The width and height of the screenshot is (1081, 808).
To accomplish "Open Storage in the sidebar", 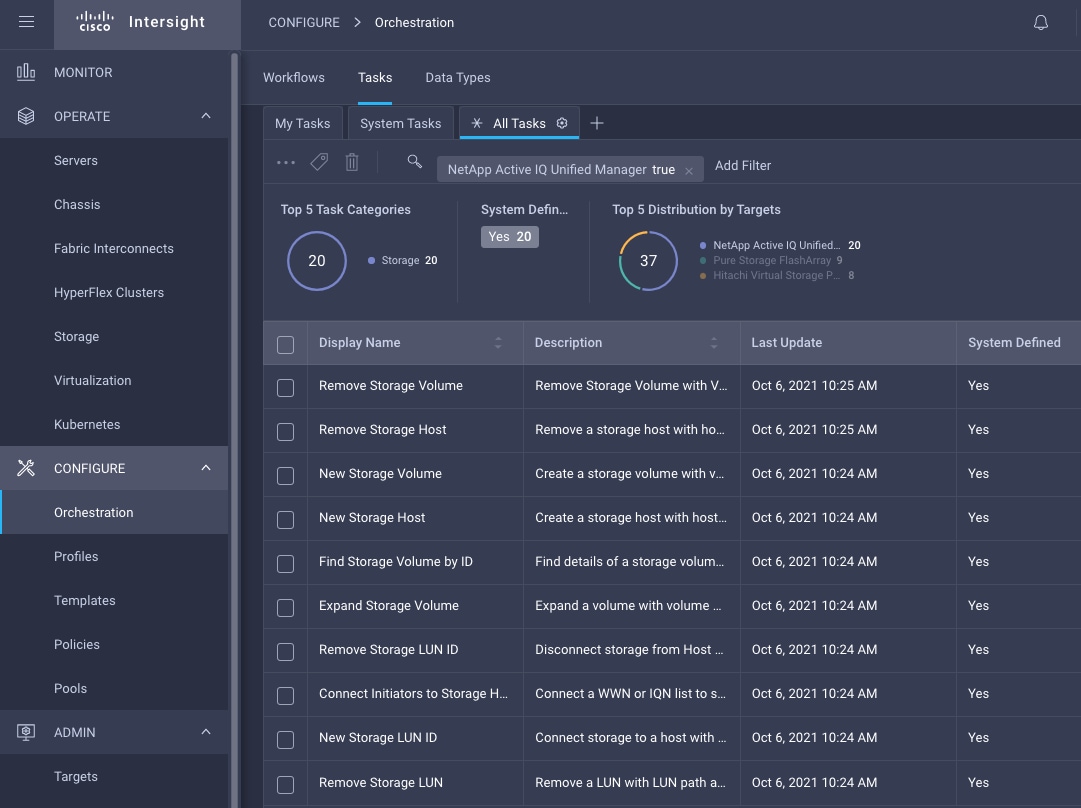I will click(77, 336).
